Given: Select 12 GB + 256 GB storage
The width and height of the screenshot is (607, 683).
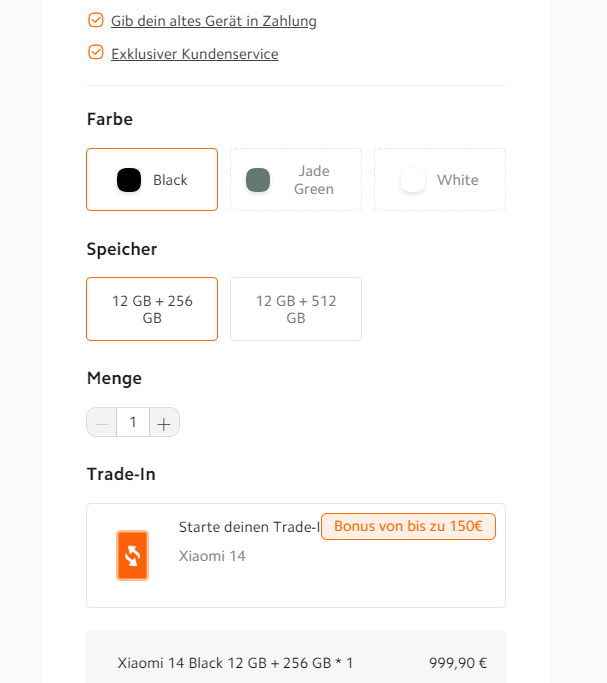Looking at the screenshot, I should pos(152,309).
